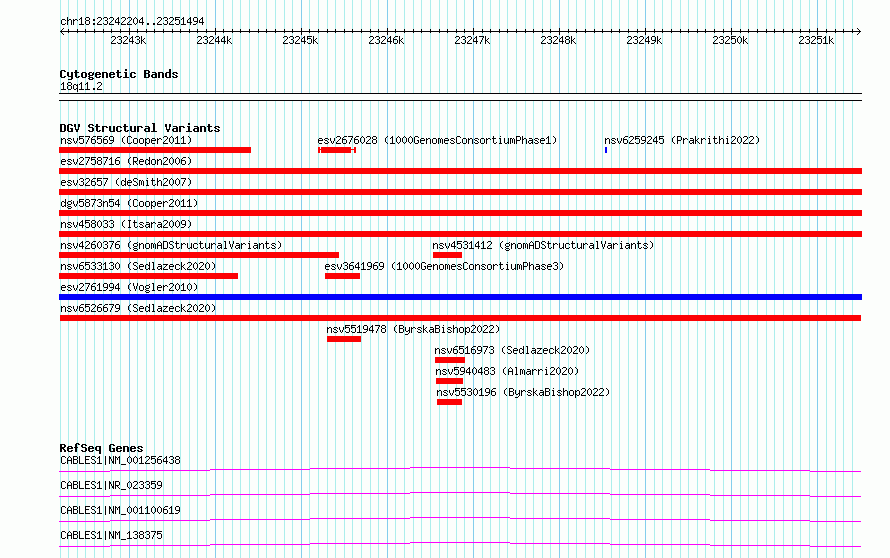Viewport: 890px width, 558px height.
Task: Click the blue esv2761994 variant bar
Action: (x=460, y=297)
